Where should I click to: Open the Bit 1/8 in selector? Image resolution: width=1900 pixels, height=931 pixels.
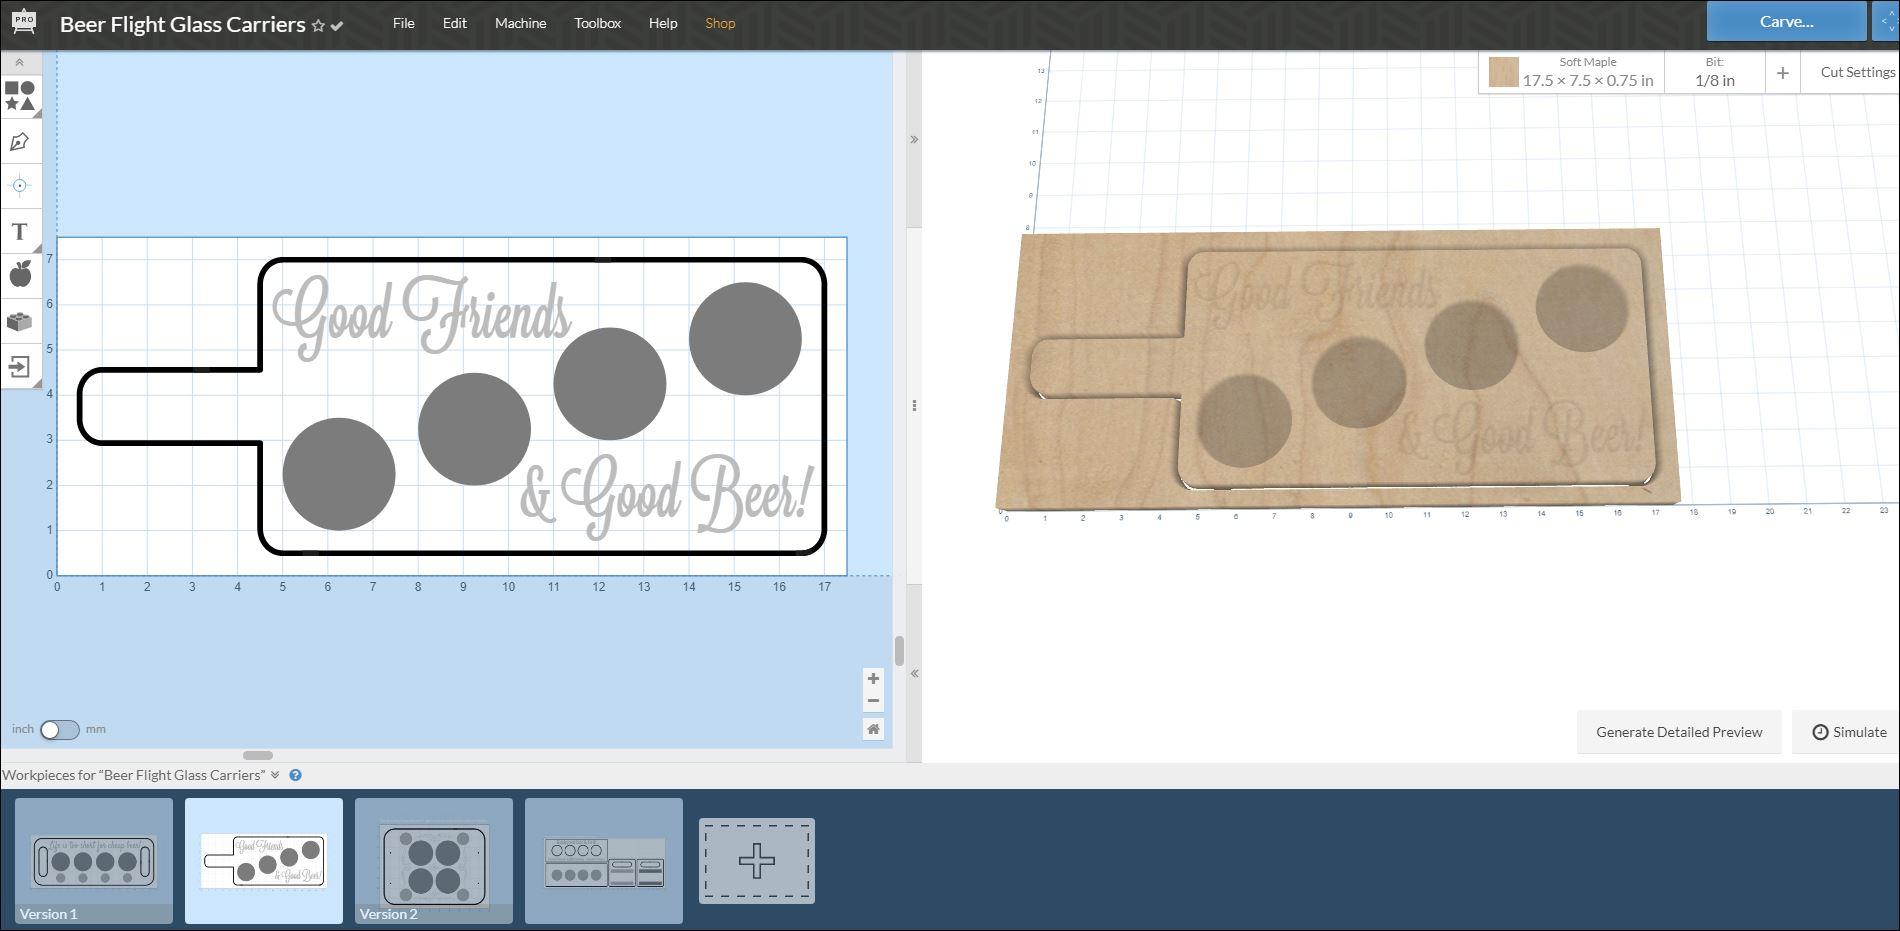(x=1714, y=72)
